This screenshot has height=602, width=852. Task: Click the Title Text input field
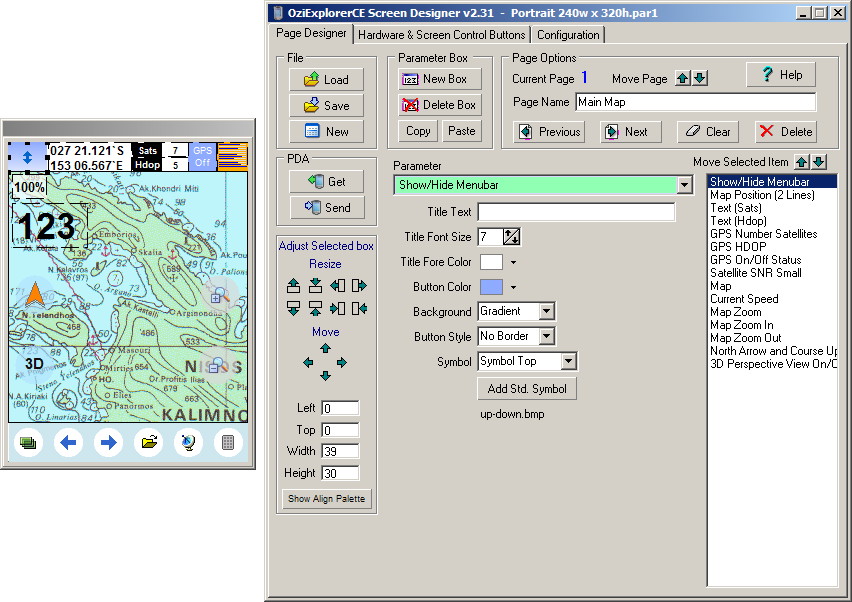(x=576, y=212)
